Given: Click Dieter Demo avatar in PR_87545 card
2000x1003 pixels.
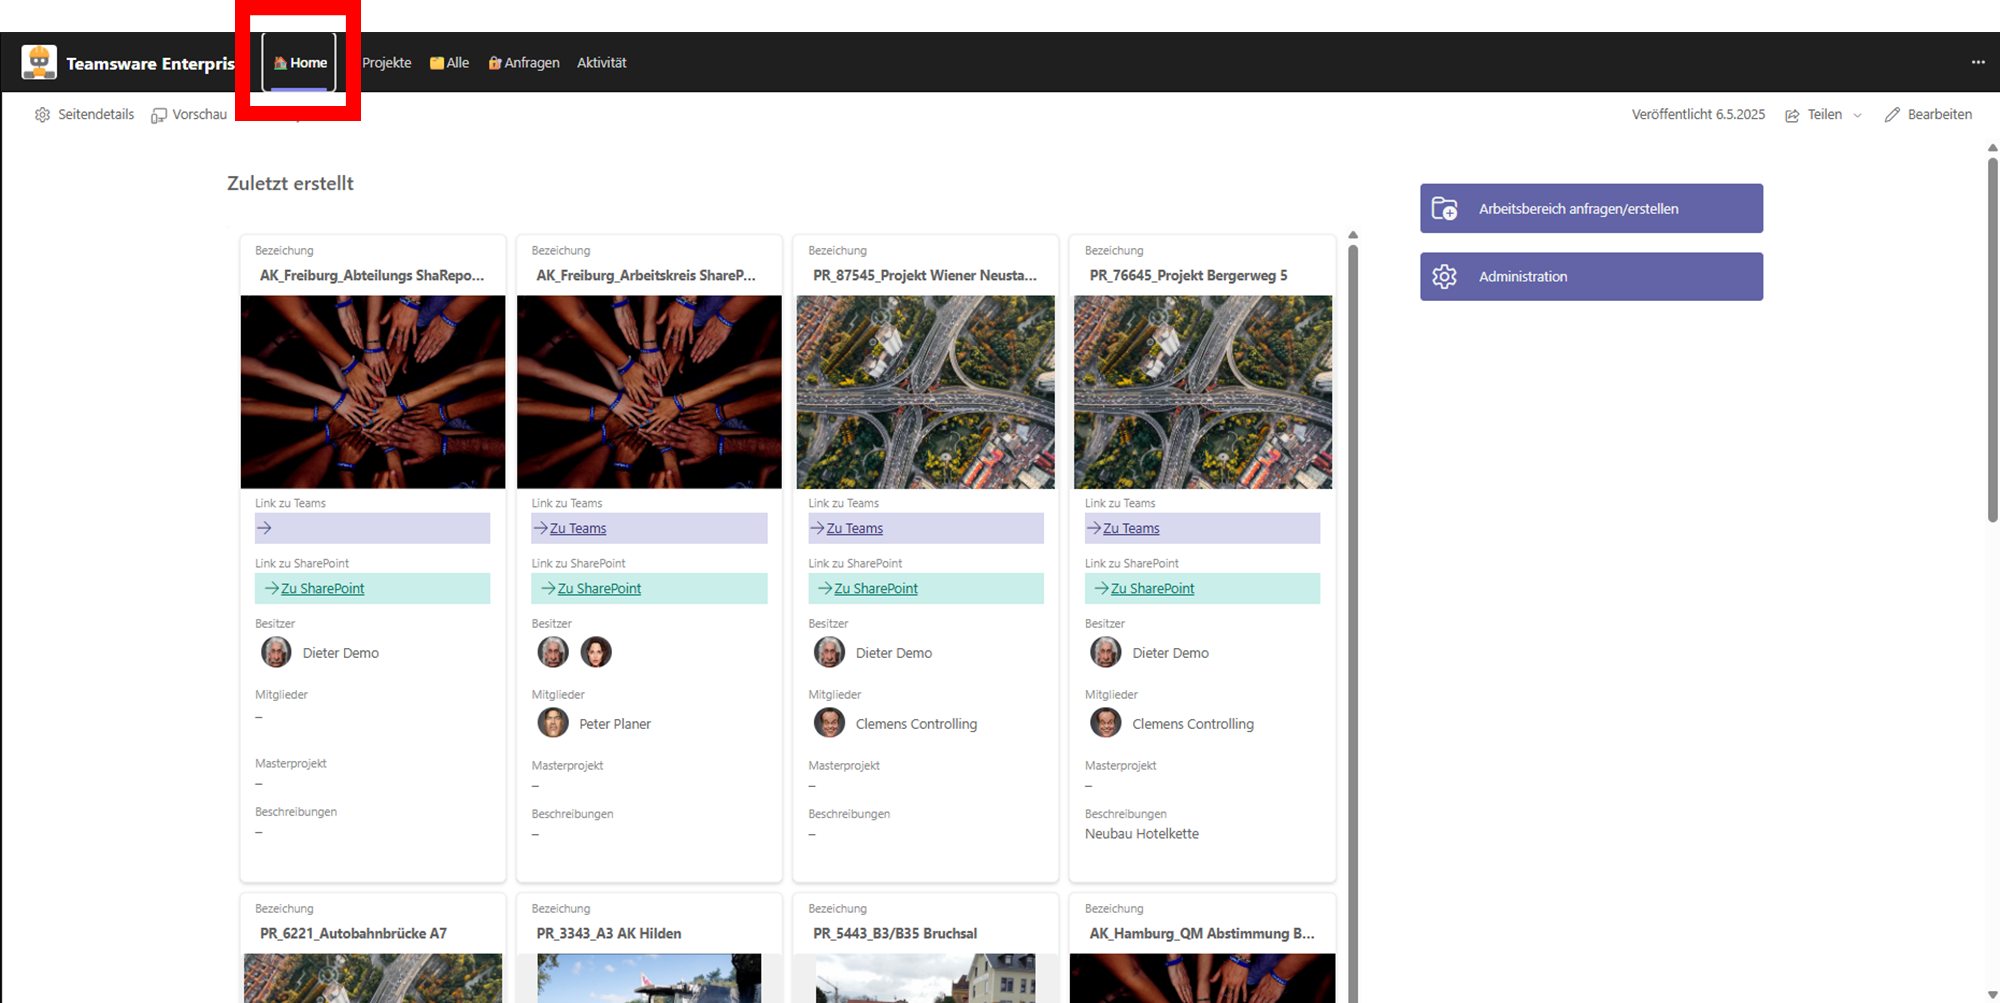Looking at the screenshot, I should click(x=829, y=653).
